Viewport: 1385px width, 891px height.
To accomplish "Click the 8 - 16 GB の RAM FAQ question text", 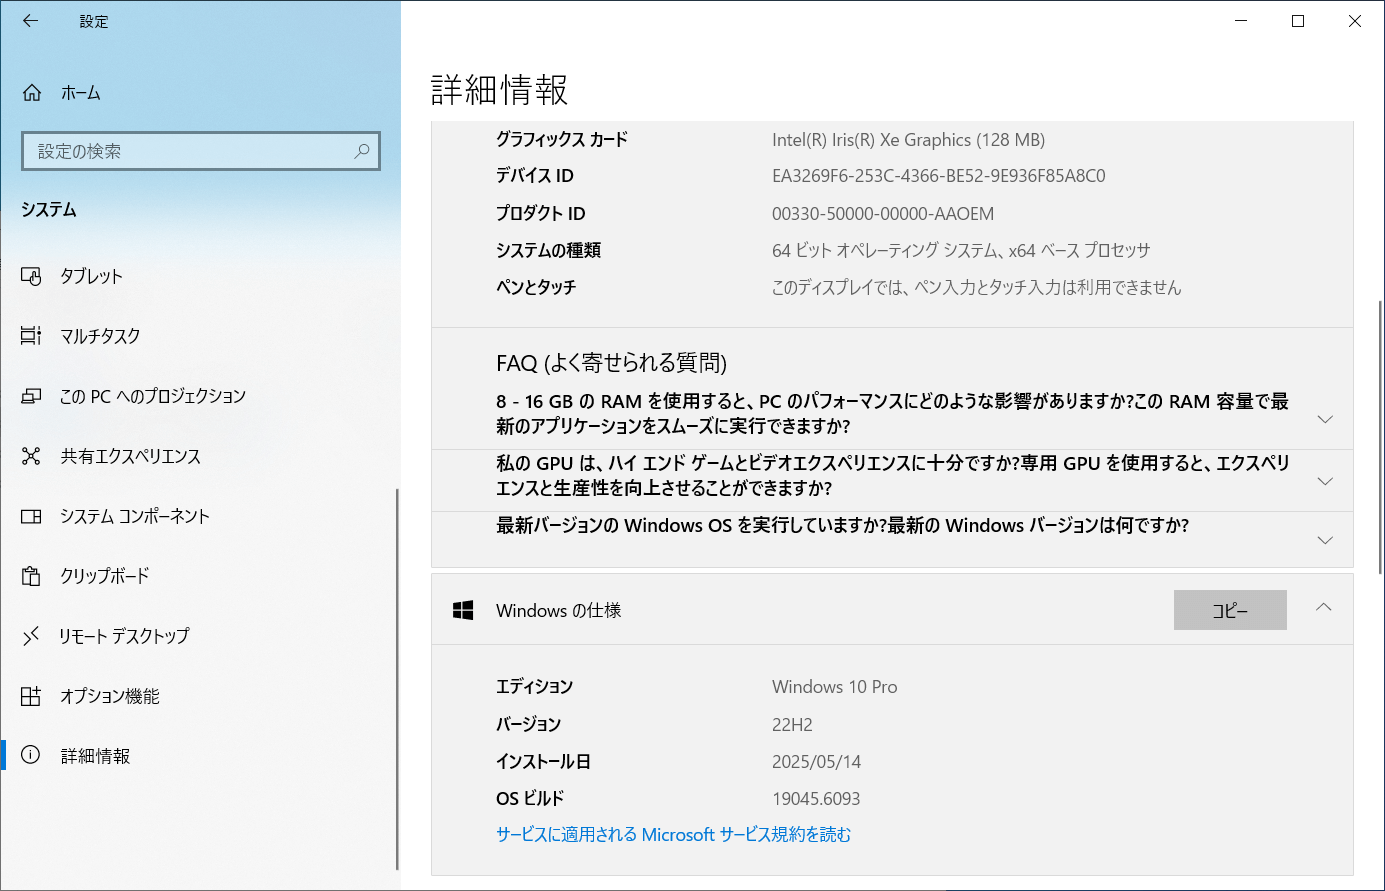I will click(892, 413).
